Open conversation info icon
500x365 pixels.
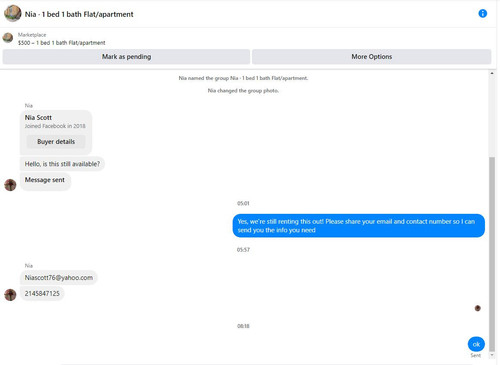click(482, 13)
